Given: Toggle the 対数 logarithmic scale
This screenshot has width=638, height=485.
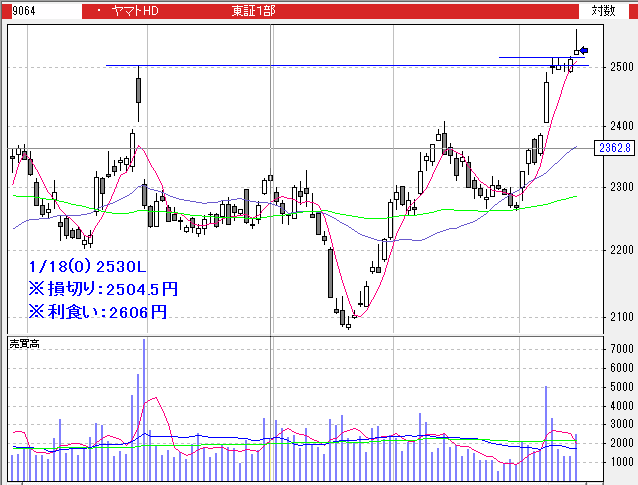Looking at the screenshot, I should pyautogui.click(x=602, y=10).
